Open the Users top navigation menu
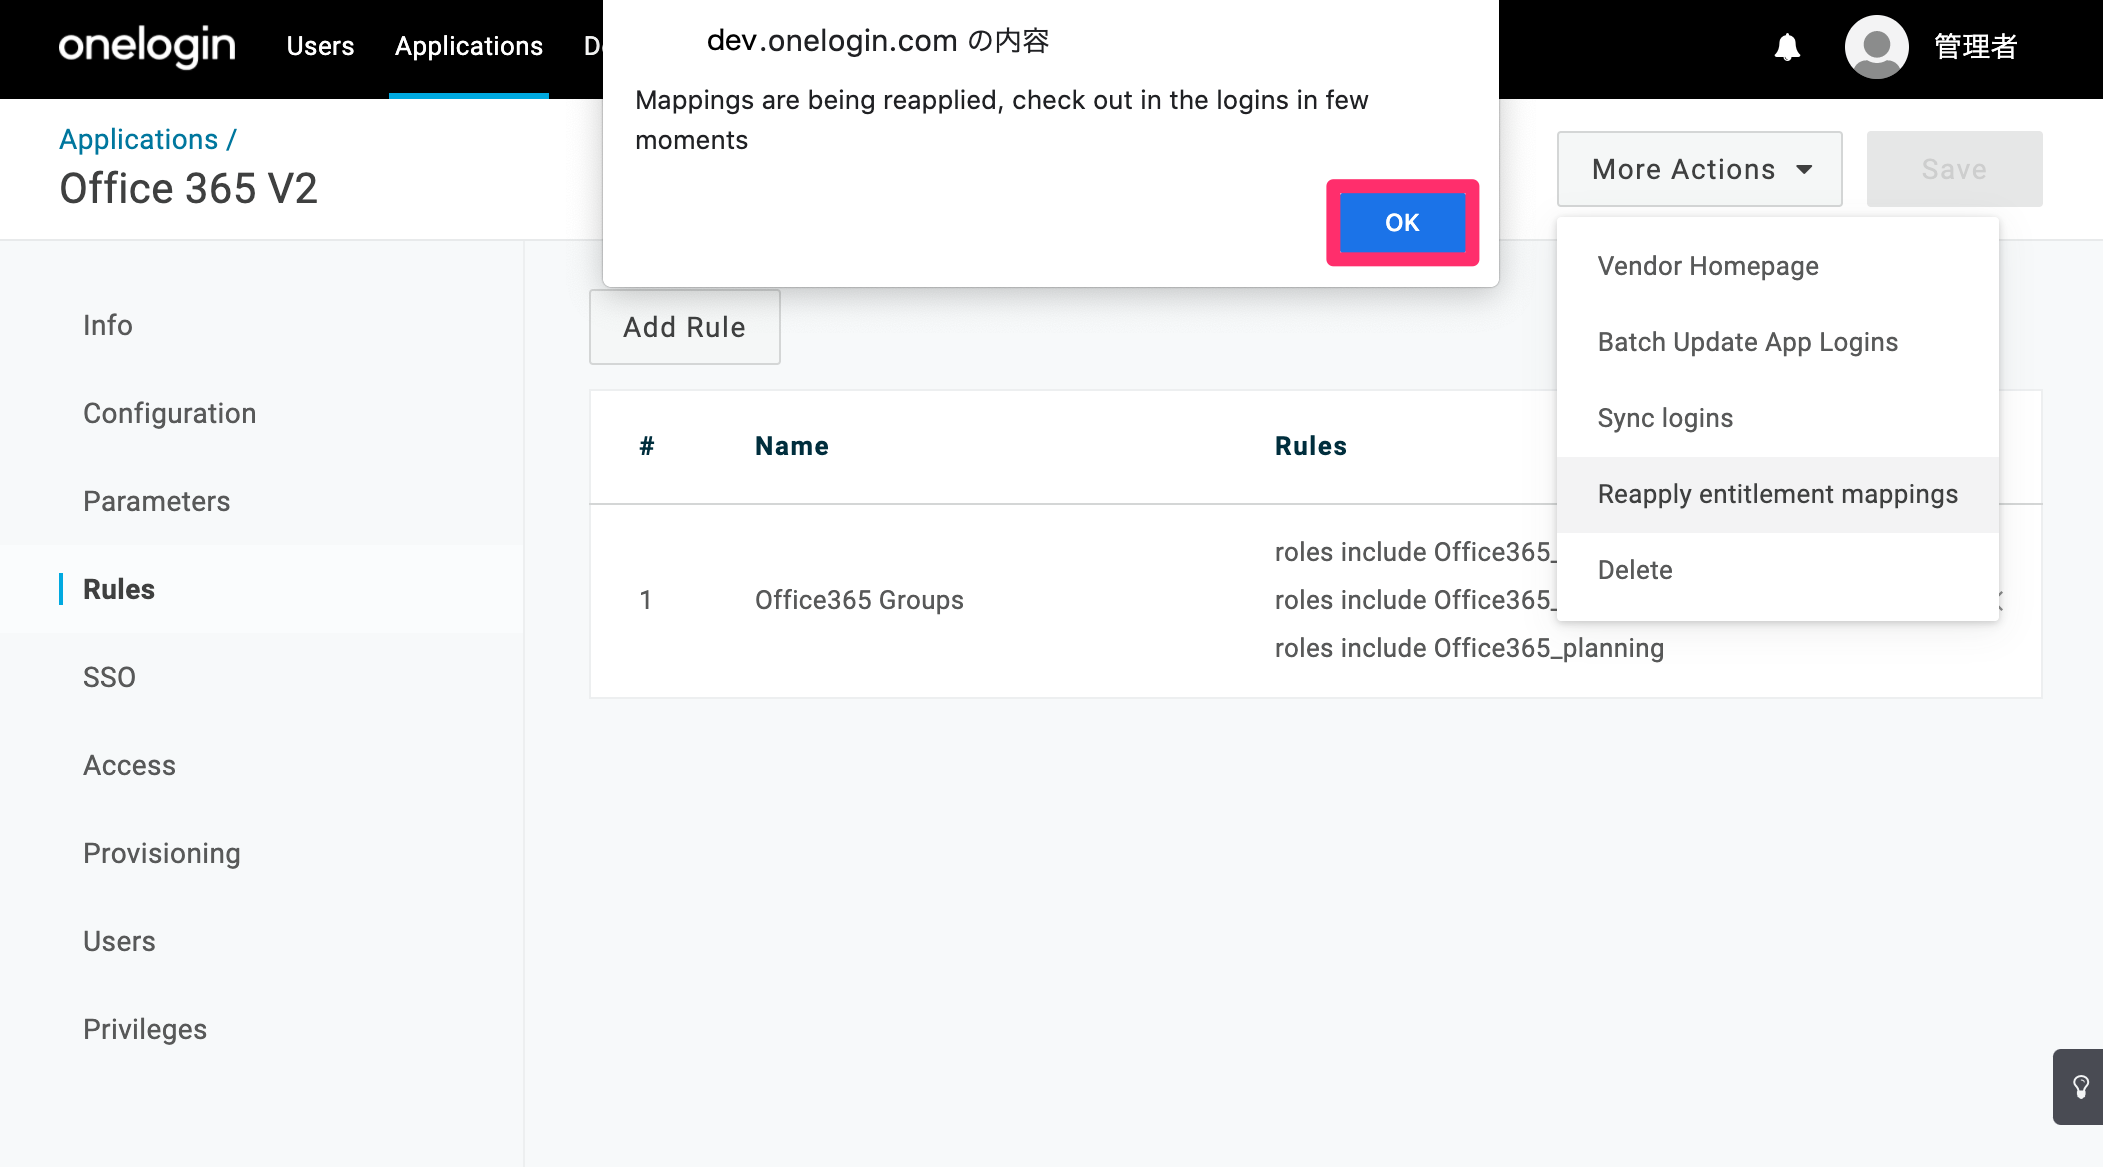 [x=320, y=46]
